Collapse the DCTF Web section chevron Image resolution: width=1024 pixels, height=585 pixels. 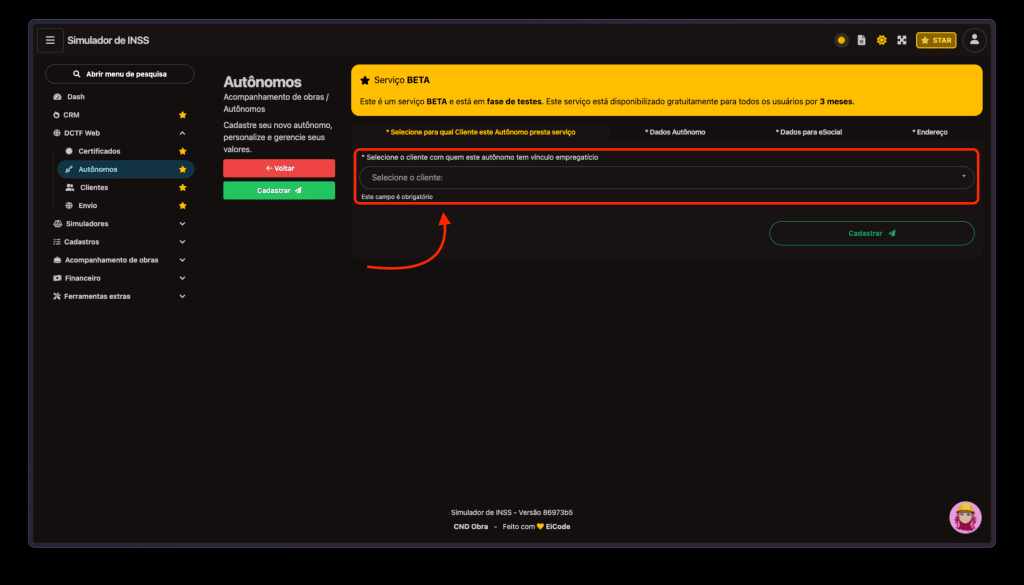coord(182,133)
